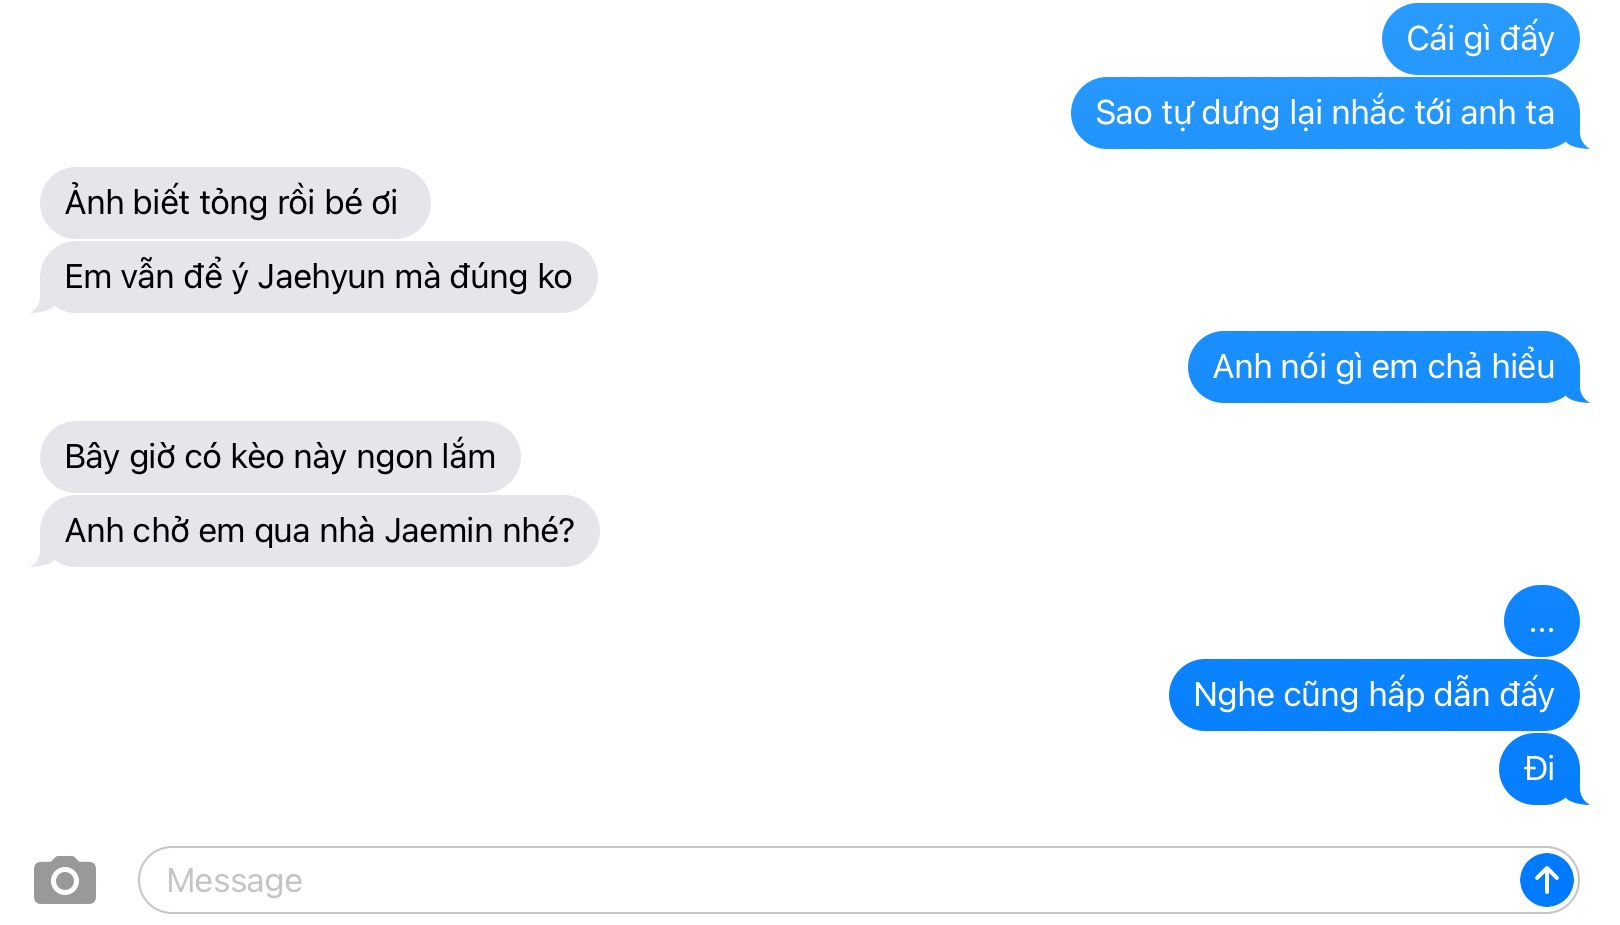The image size is (1620, 925).
Task: Open the camera to attach a photo
Action: point(65,880)
